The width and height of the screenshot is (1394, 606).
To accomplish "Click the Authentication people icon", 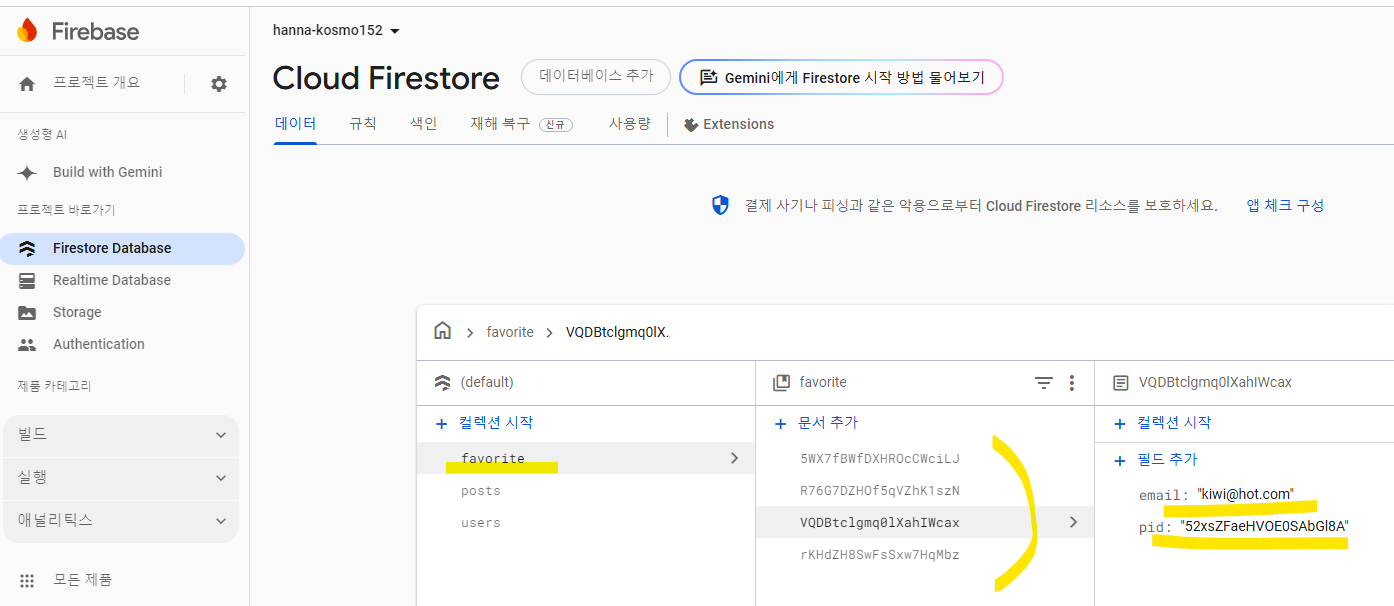I will (x=27, y=344).
